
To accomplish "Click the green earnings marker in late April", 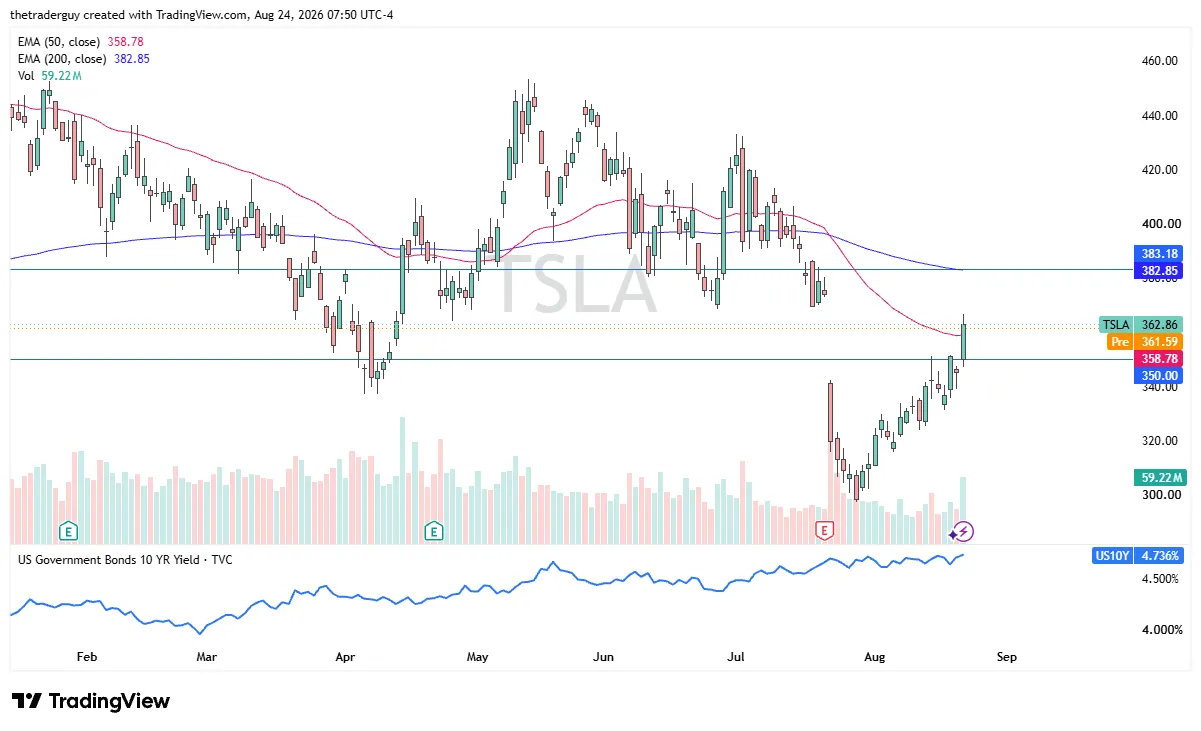I will 433,530.
